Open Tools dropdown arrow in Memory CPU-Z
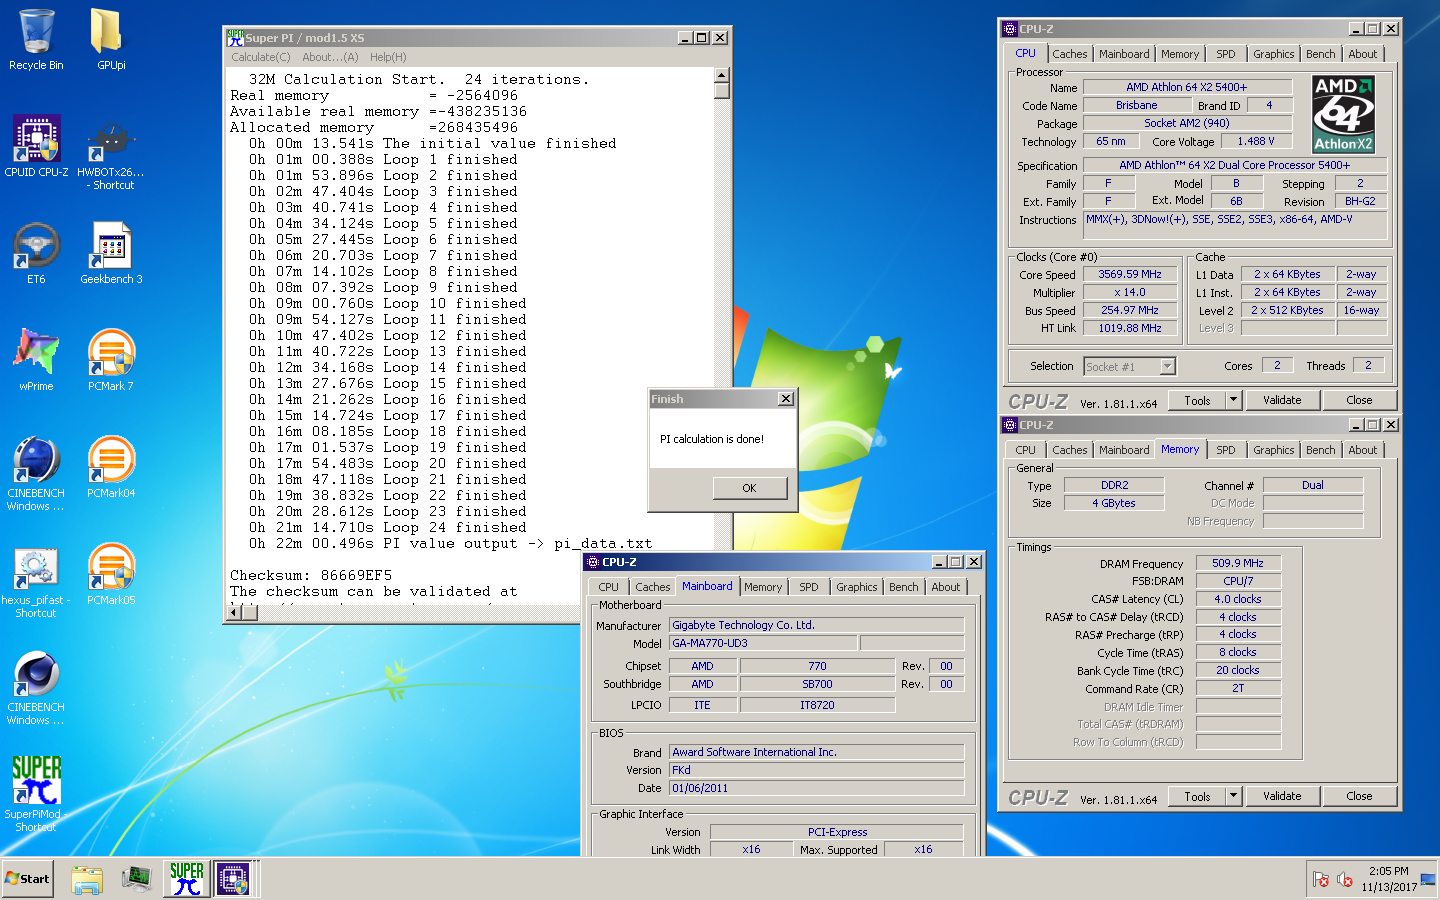1440x900 pixels. coord(1233,796)
